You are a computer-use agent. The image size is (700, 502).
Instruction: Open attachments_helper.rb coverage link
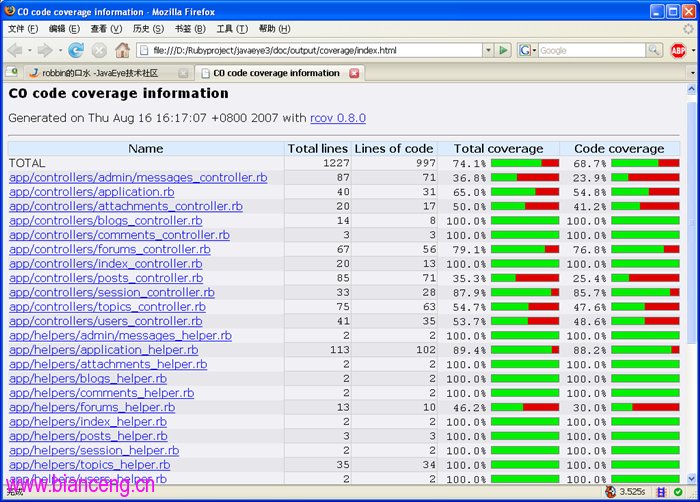(x=108, y=364)
